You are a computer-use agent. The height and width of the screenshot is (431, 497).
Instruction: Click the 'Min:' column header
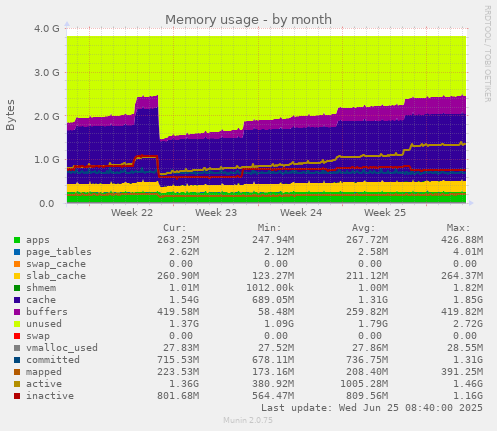[x=269, y=228]
